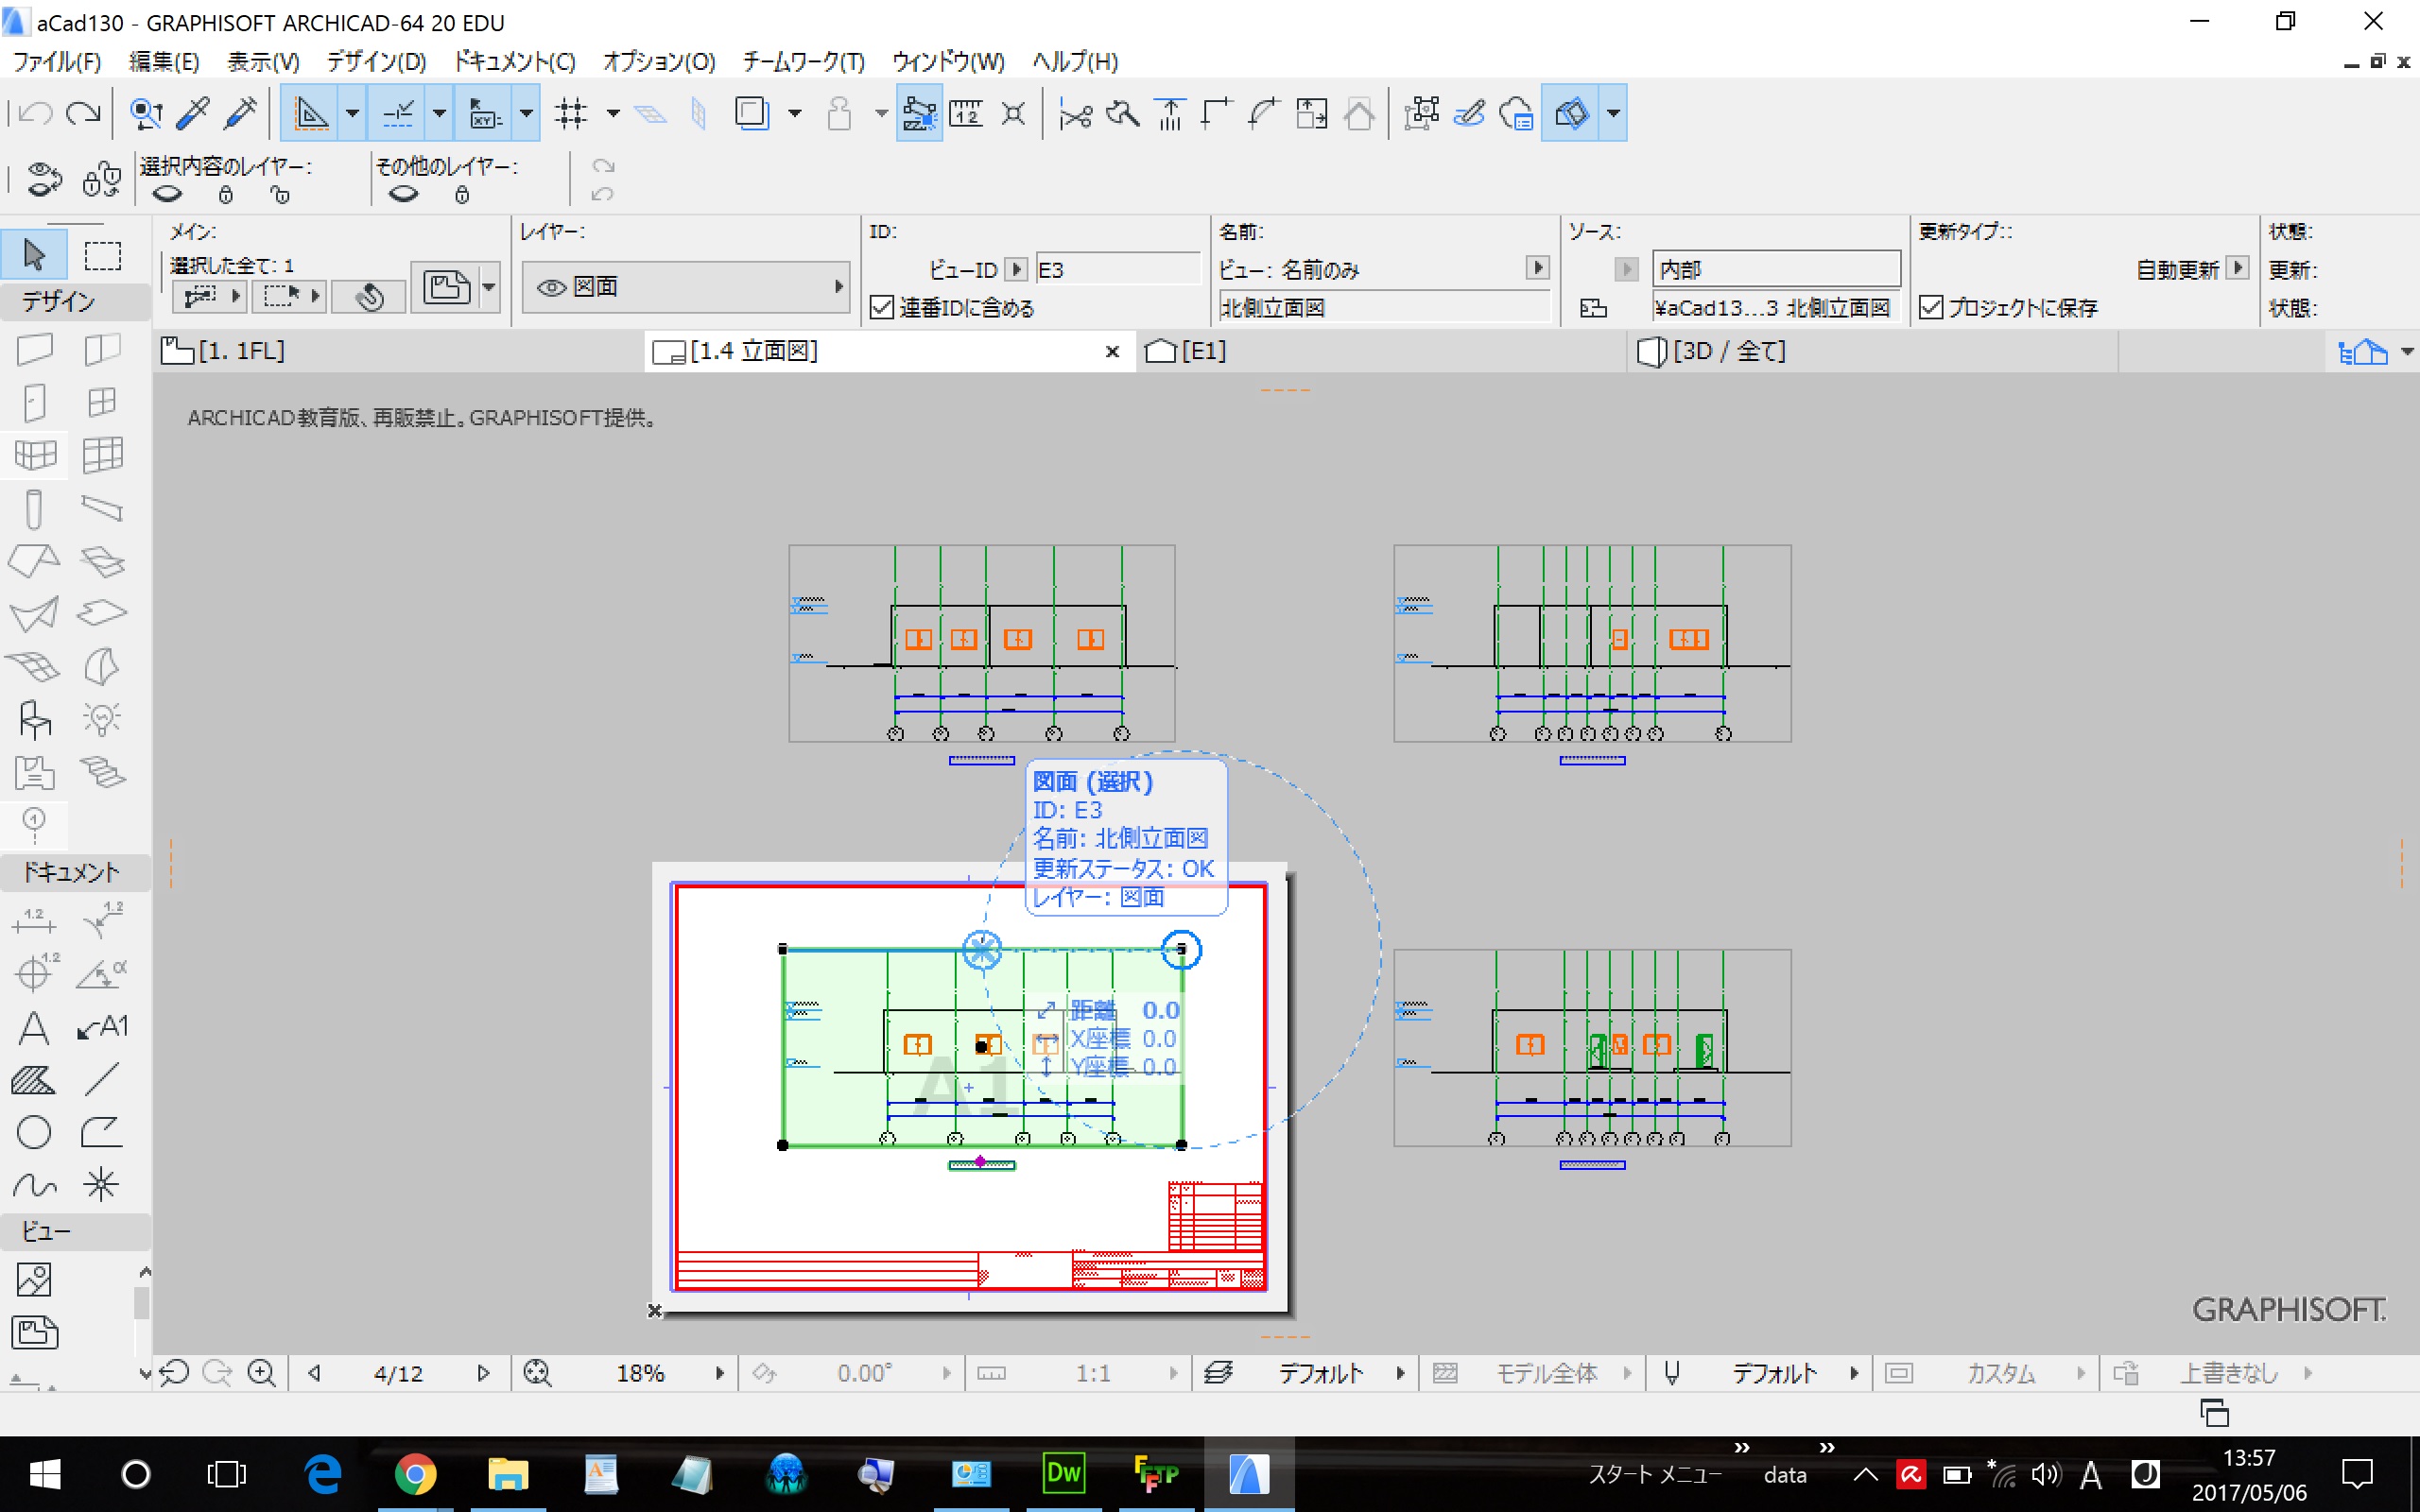This screenshot has width=2420, height=1512.
Task: Close the [1.4 立面図] tab
Action: [x=1111, y=352]
